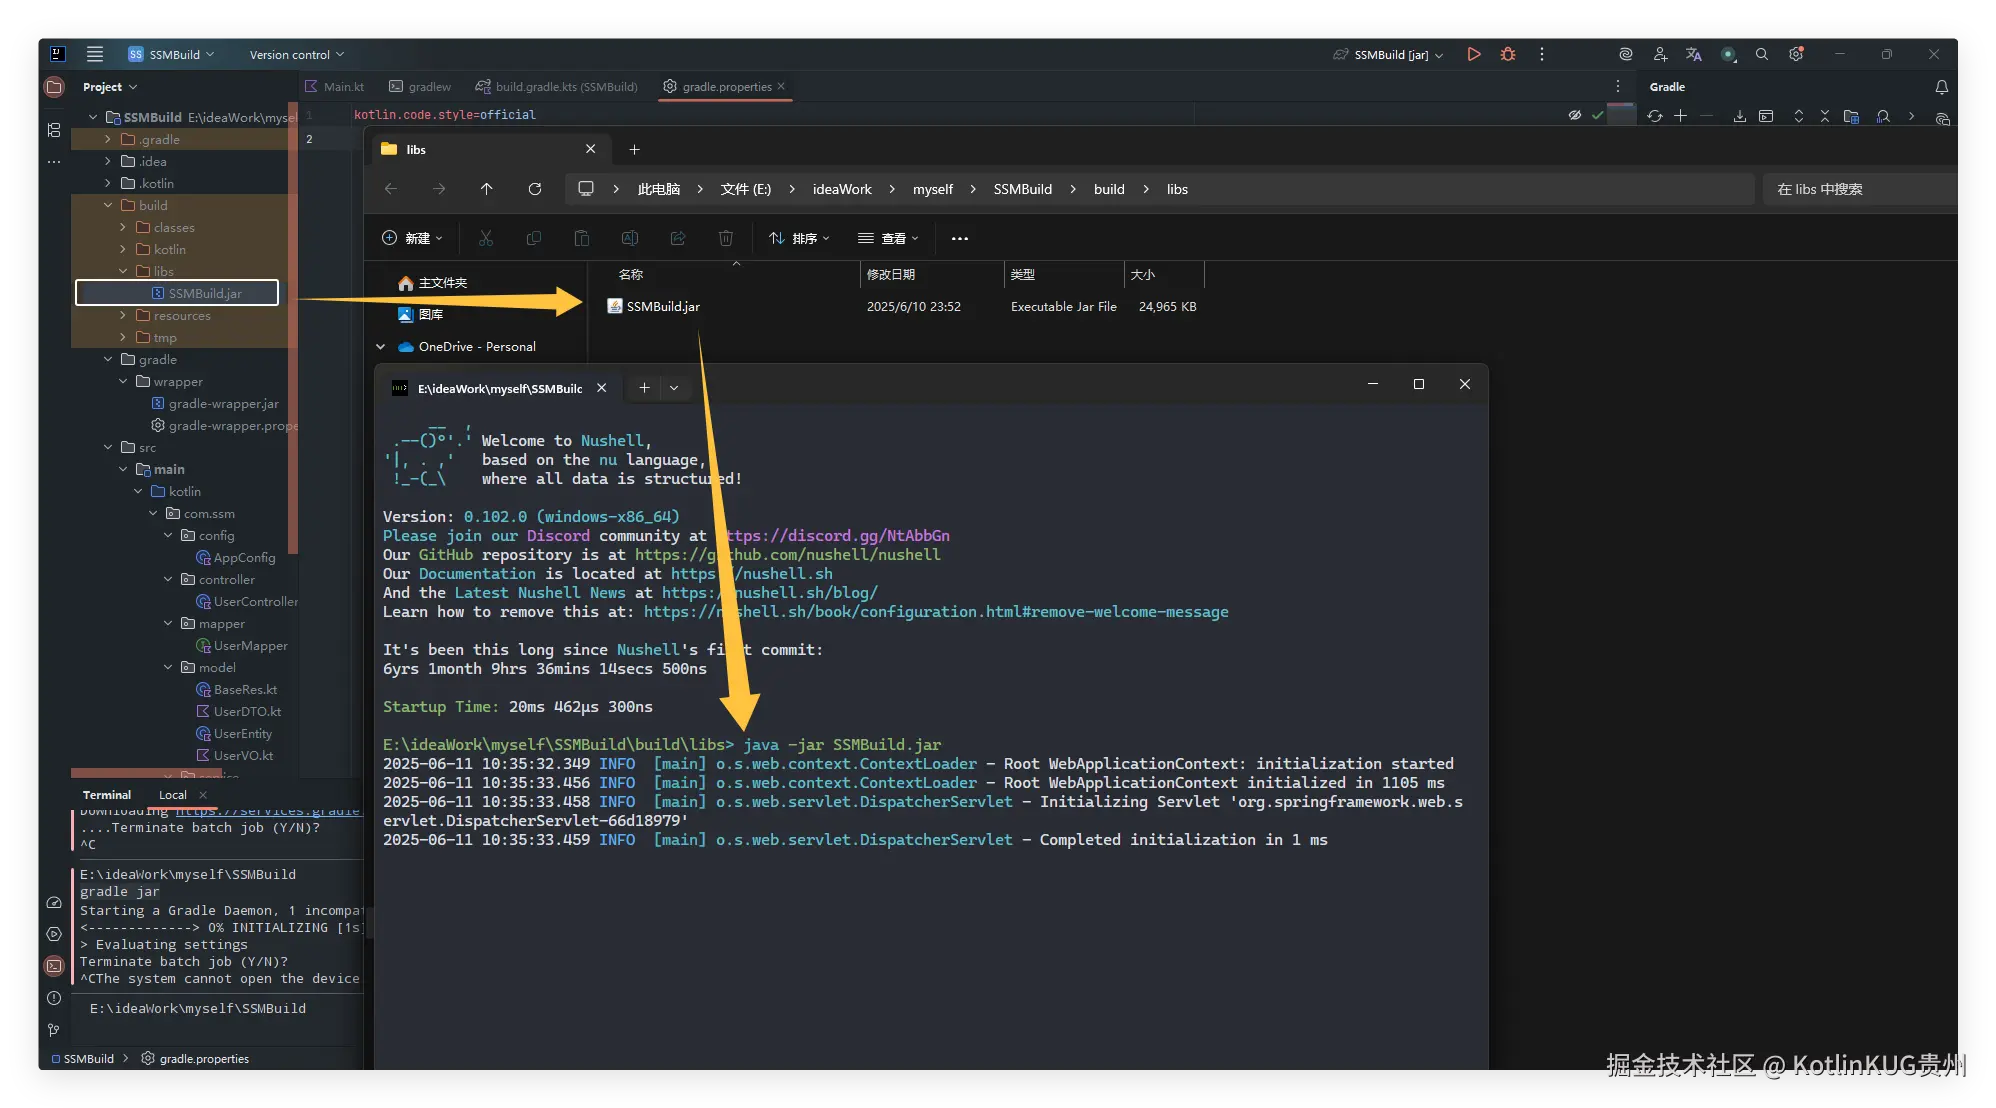Screen dimensions: 1996x1108
Task: Click the Debug bug icon
Action: tap(1508, 54)
